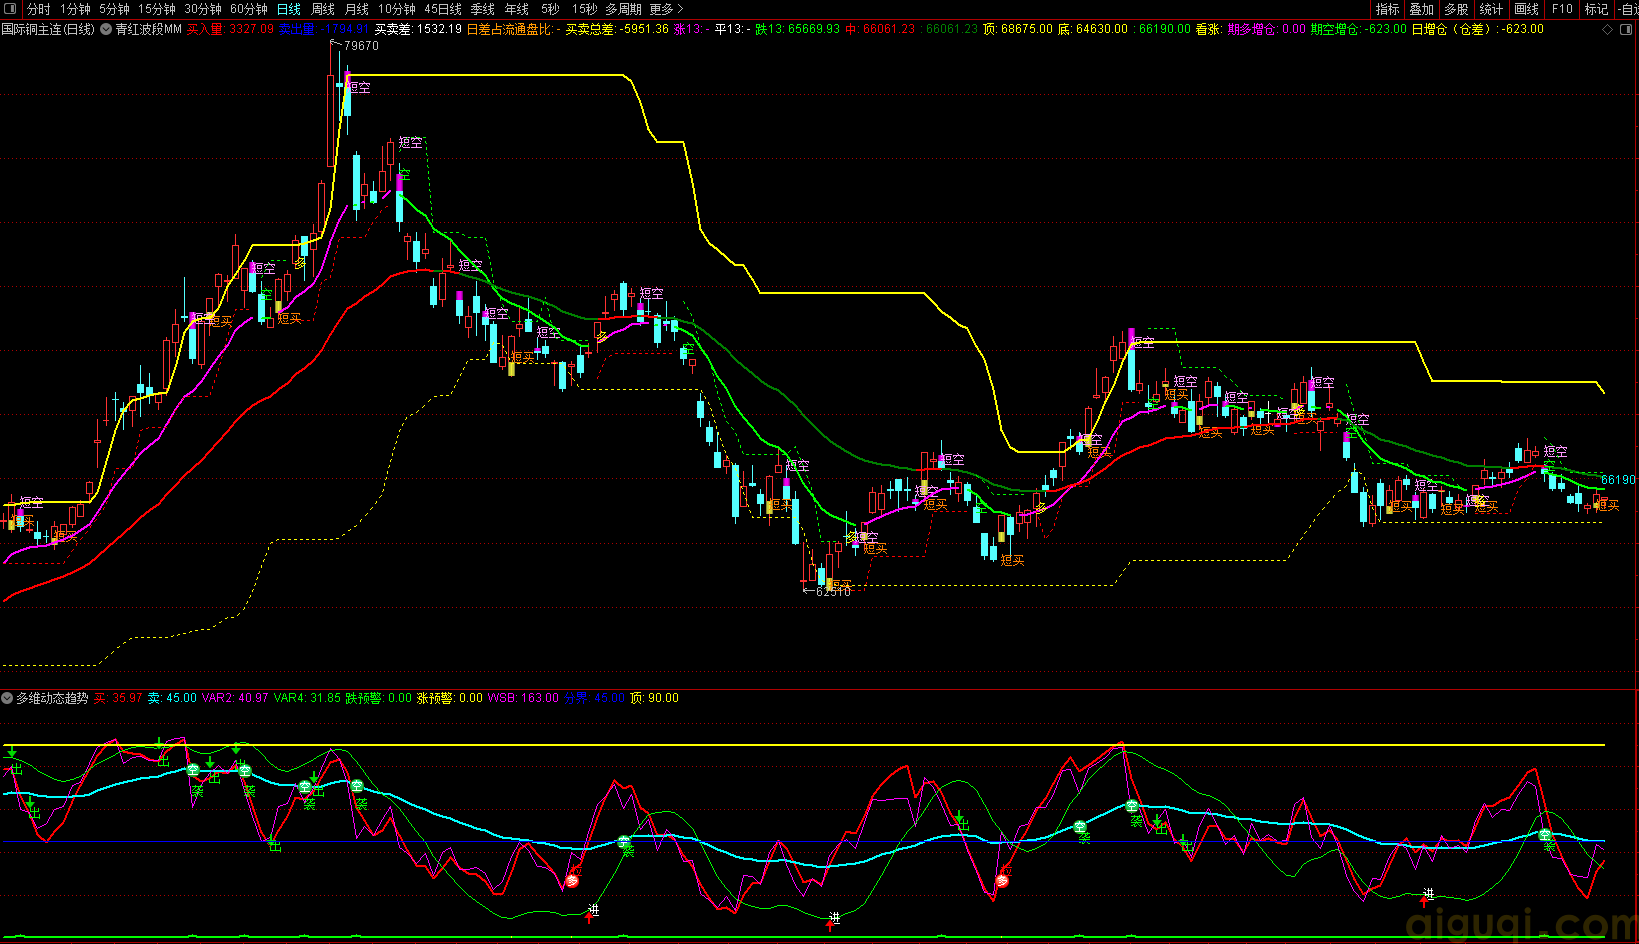Click the WSB: 163.00 value

(x=523, y=698)
